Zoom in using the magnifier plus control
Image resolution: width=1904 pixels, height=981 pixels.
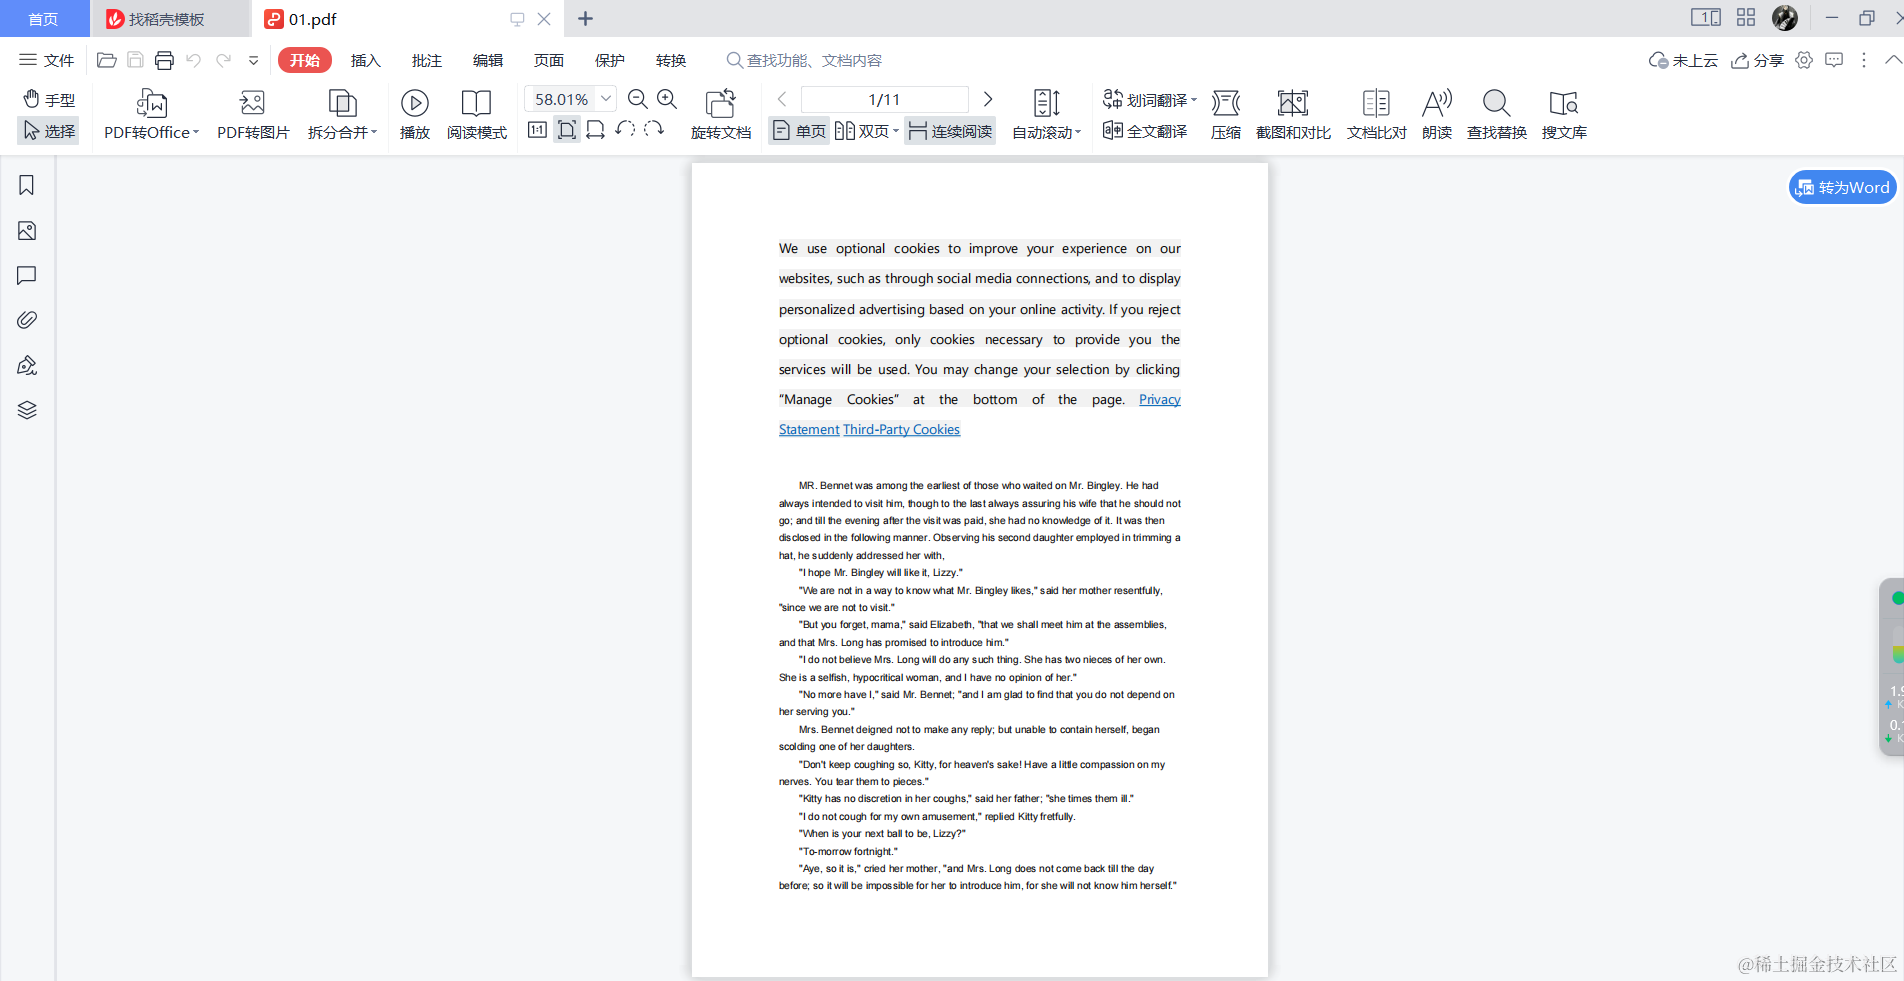click(x=667, y=99)
